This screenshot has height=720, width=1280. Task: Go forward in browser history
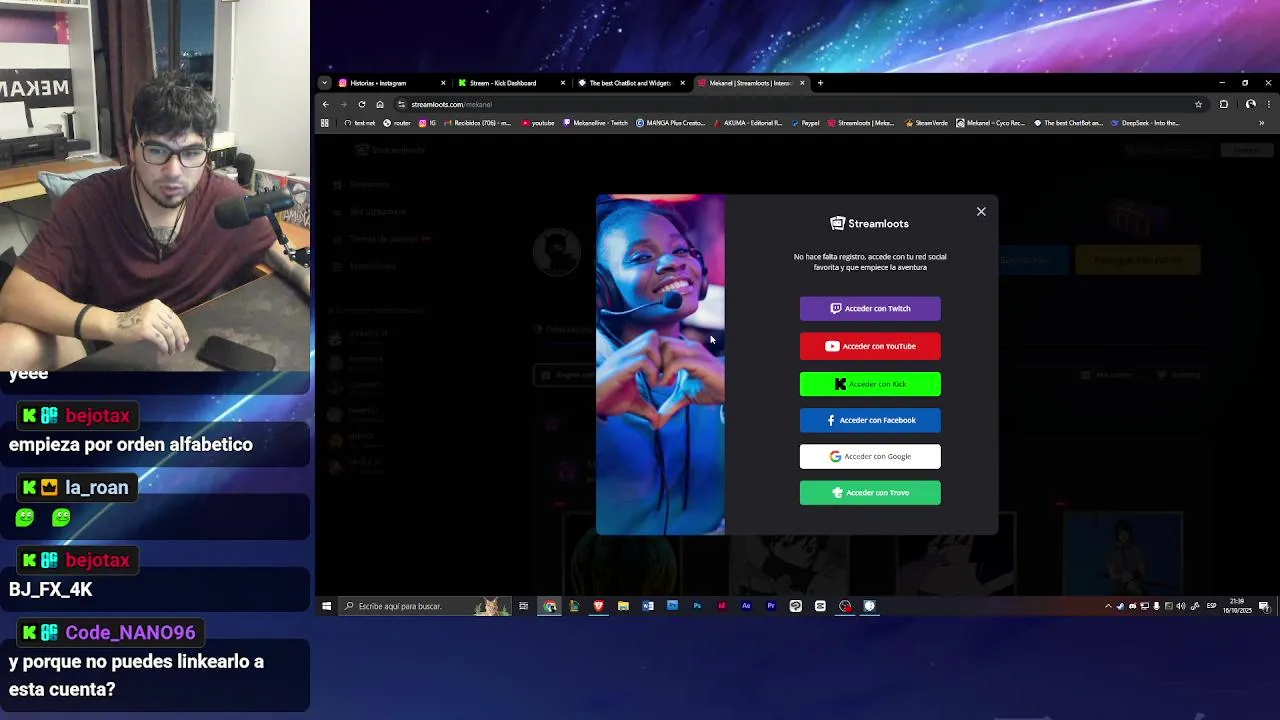pos(343,104)
